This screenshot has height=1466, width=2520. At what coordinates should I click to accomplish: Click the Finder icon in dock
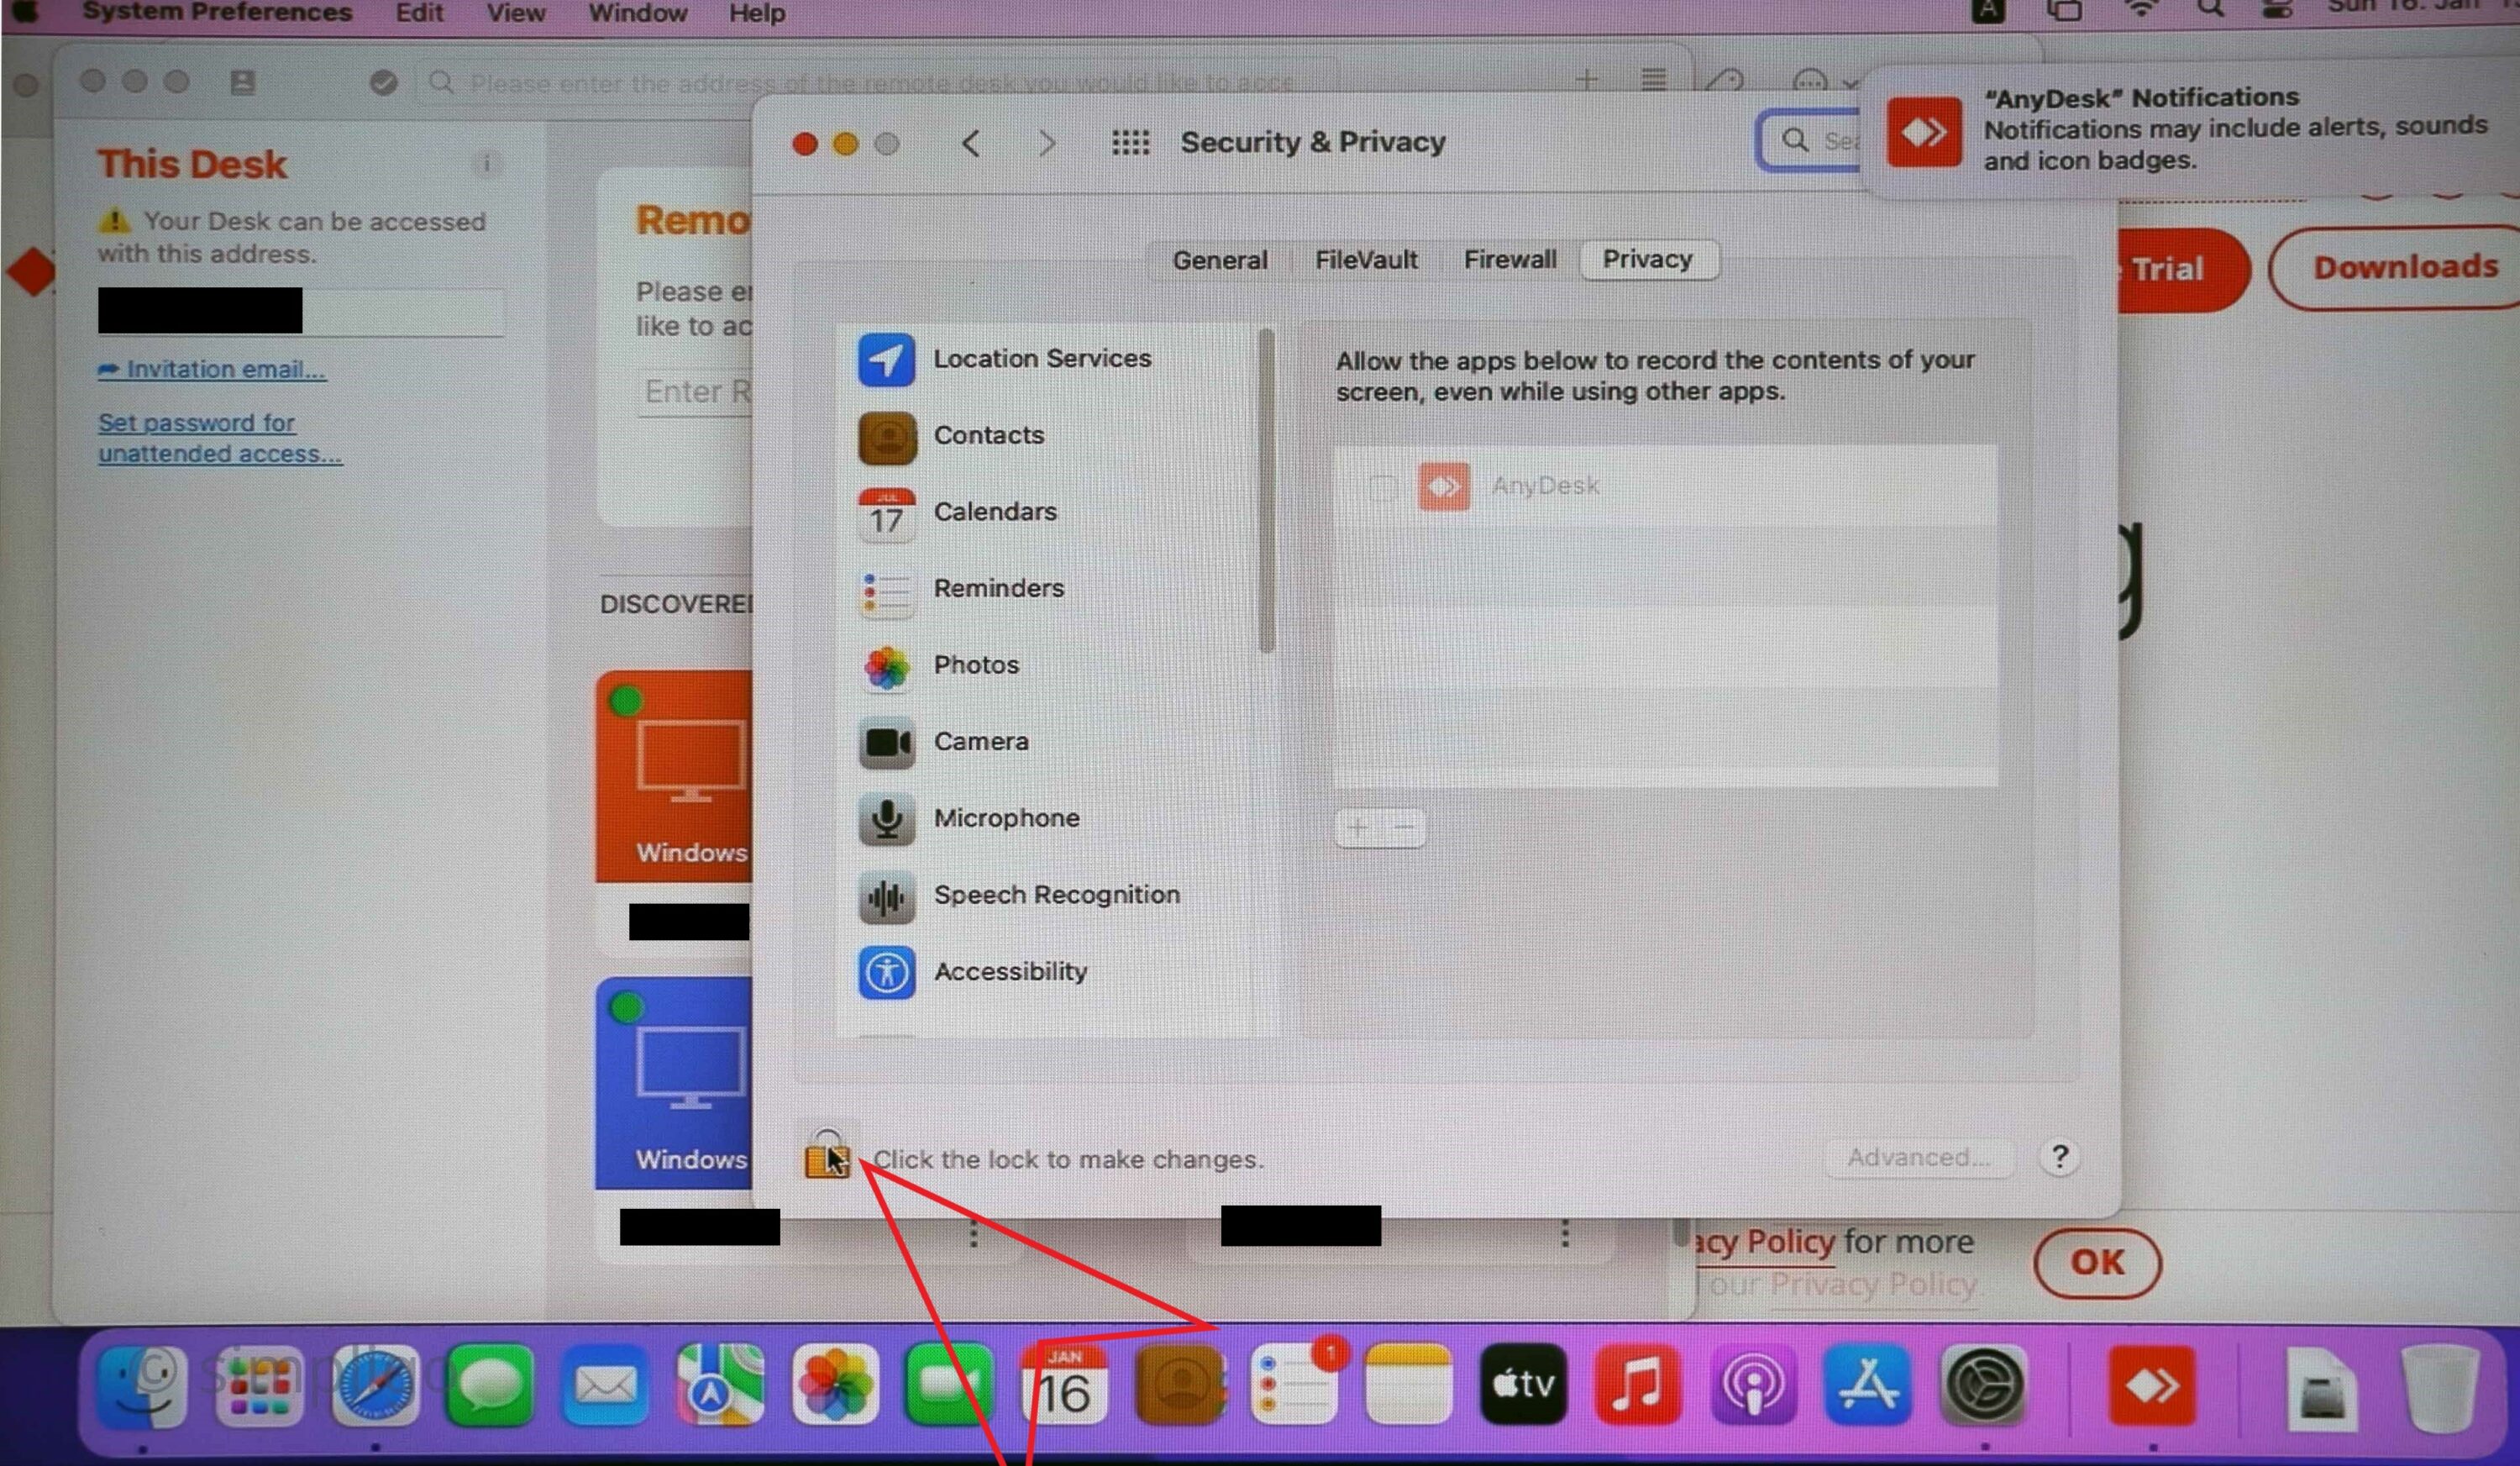click(x=147, y=1388)
